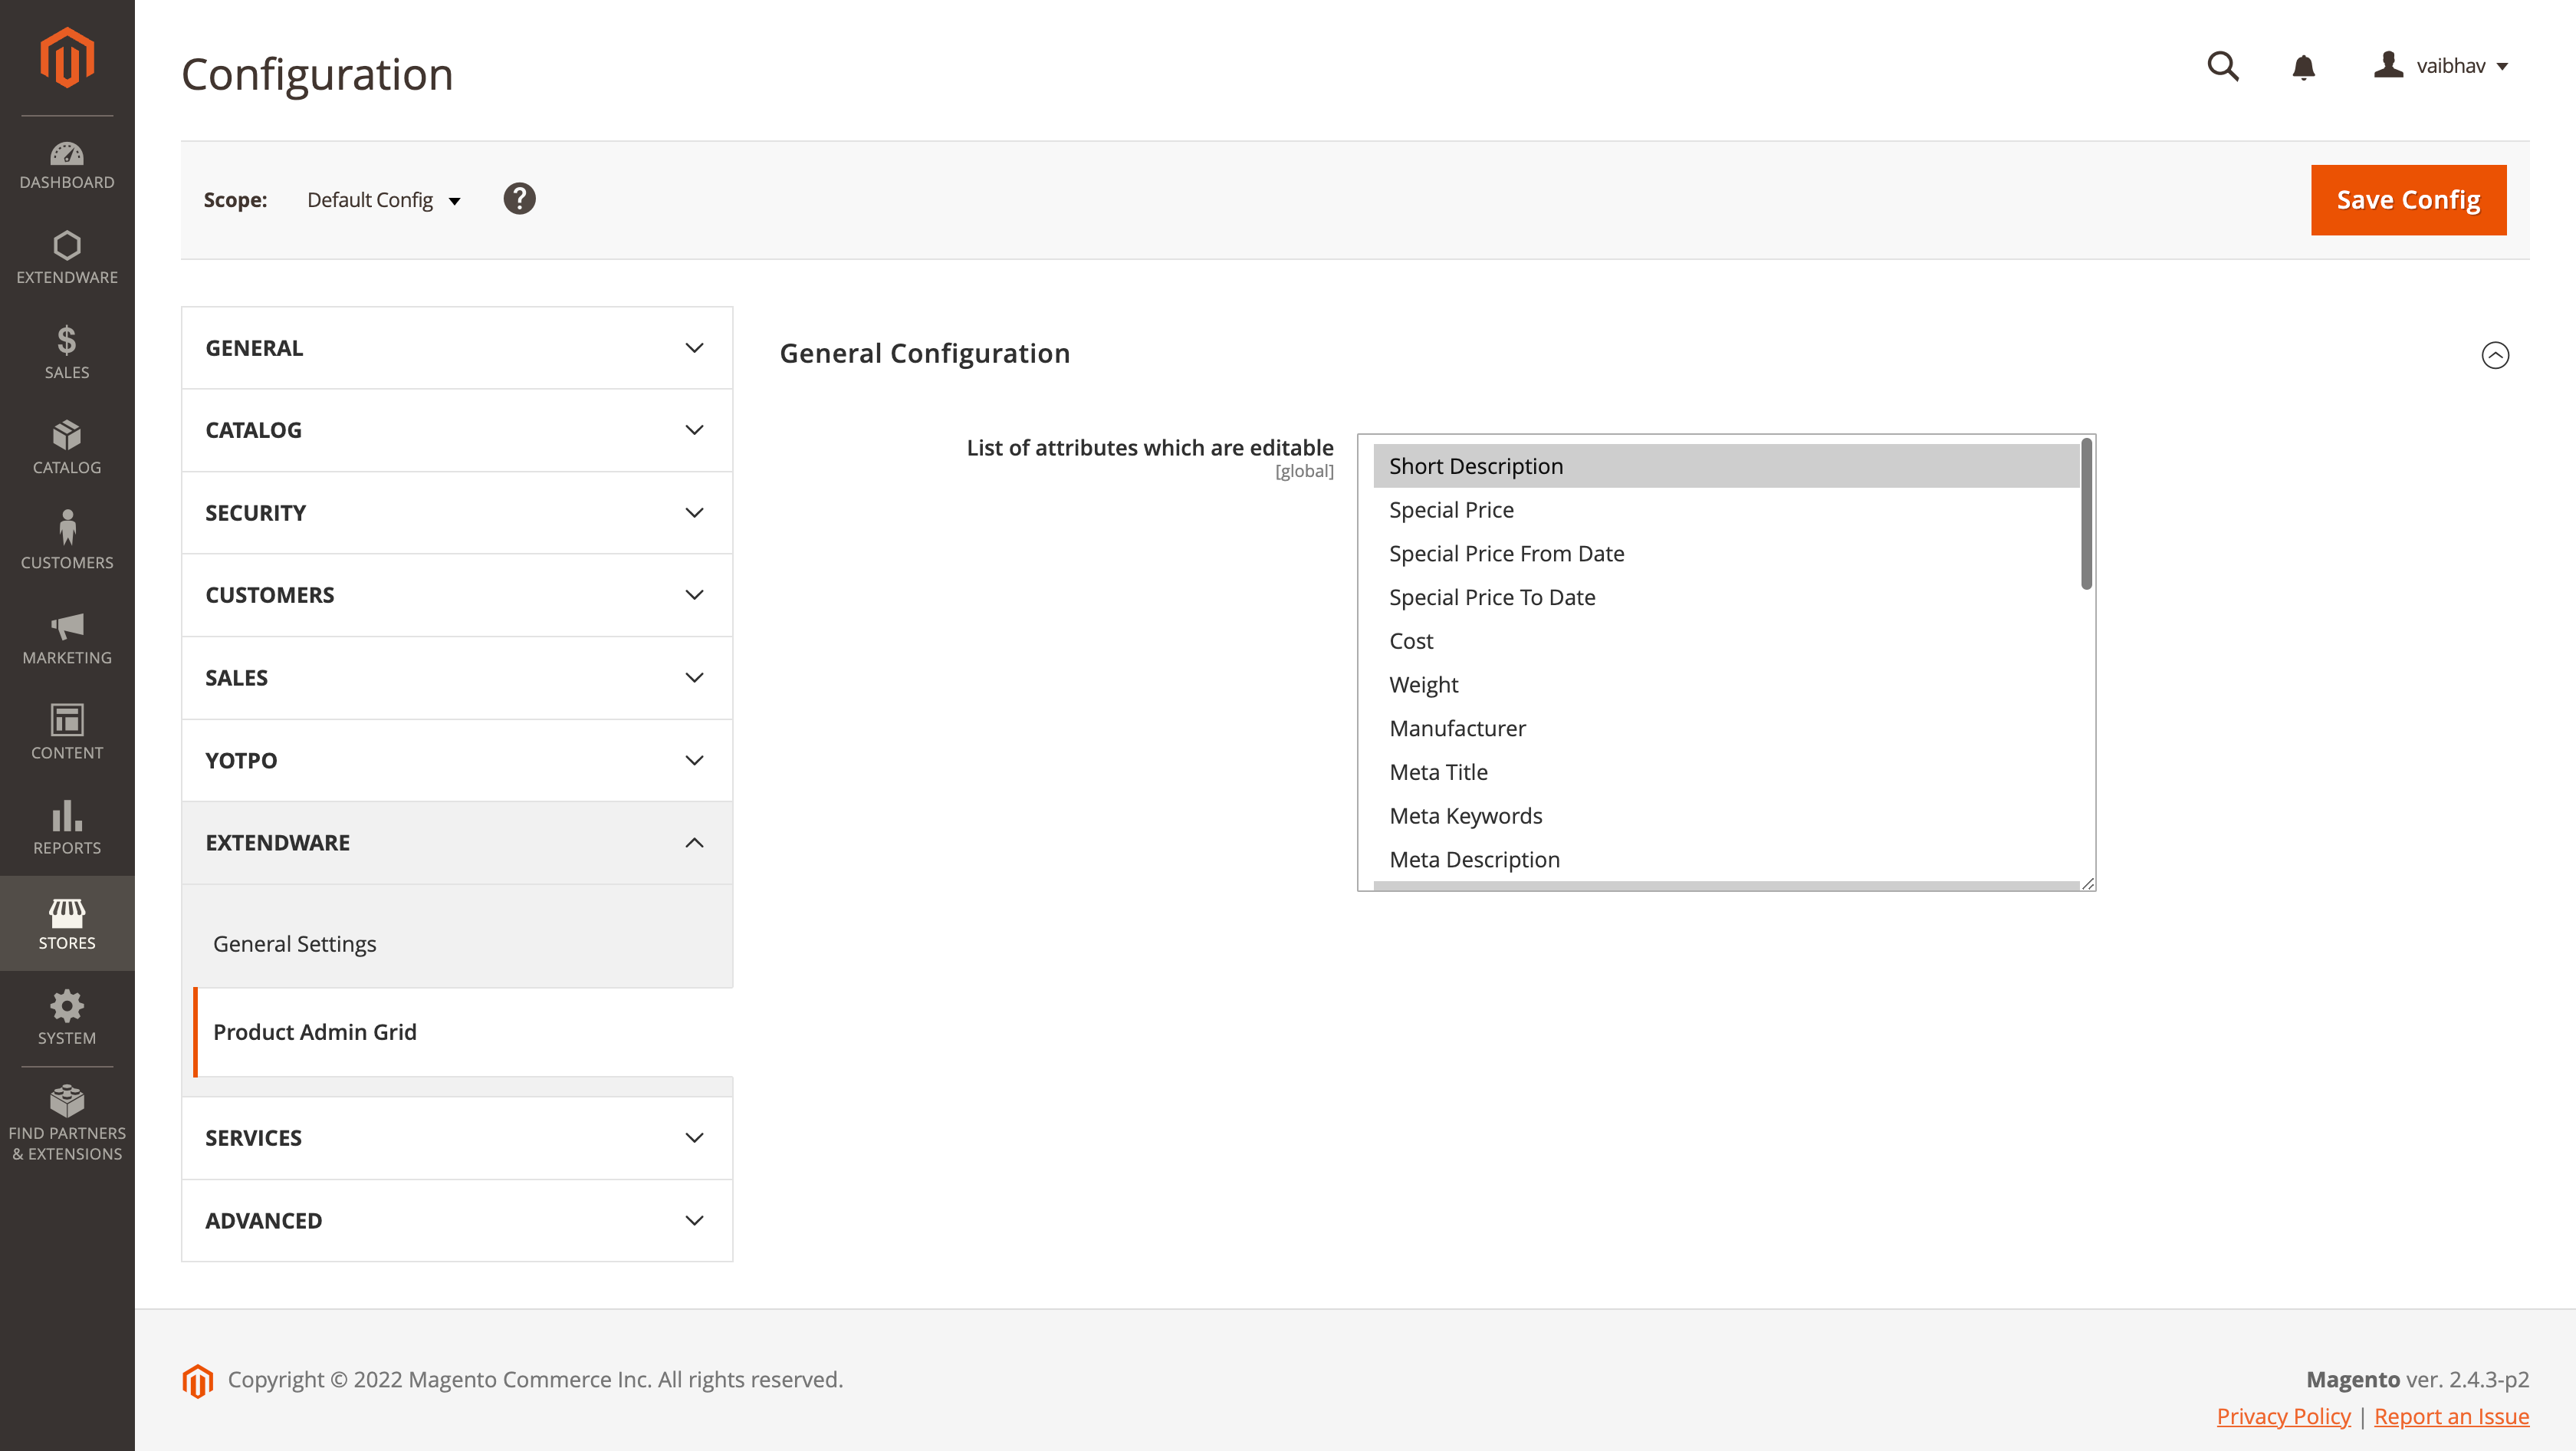Click the help question mark icon
The image size is (2576, 1451).
pos(518,198)
